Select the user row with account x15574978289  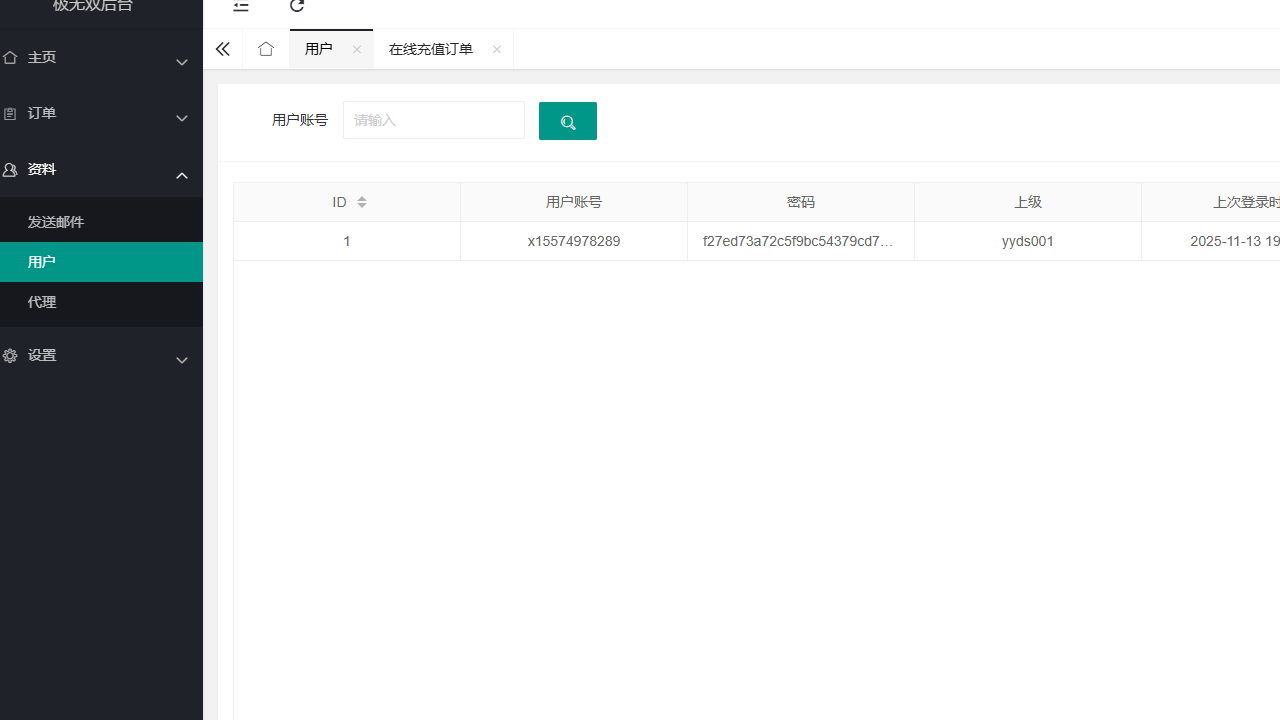pyautogui.click(x=573, y=241)
